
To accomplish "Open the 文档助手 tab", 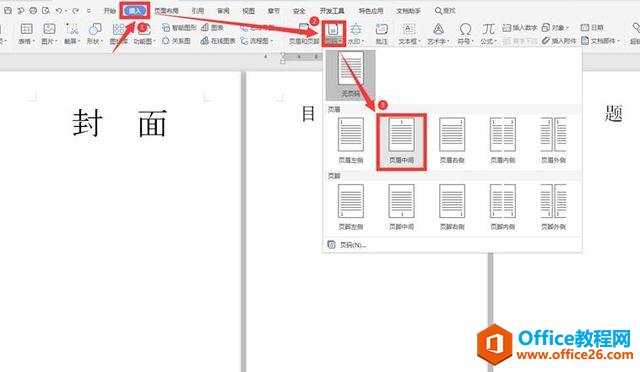I will click(x=408, y=11).
